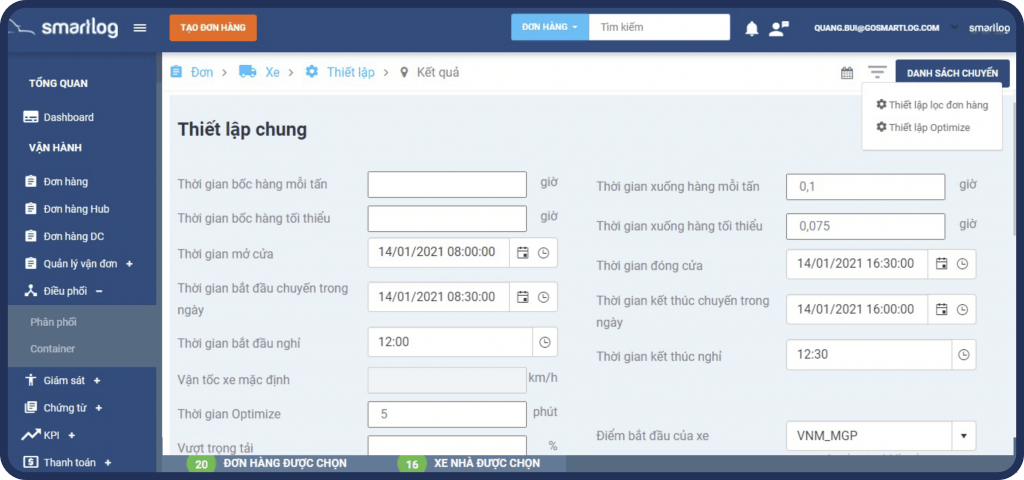Toggle the hamburger menu icon
This screenshot has width=1024, height=480.
coord(140,28)
